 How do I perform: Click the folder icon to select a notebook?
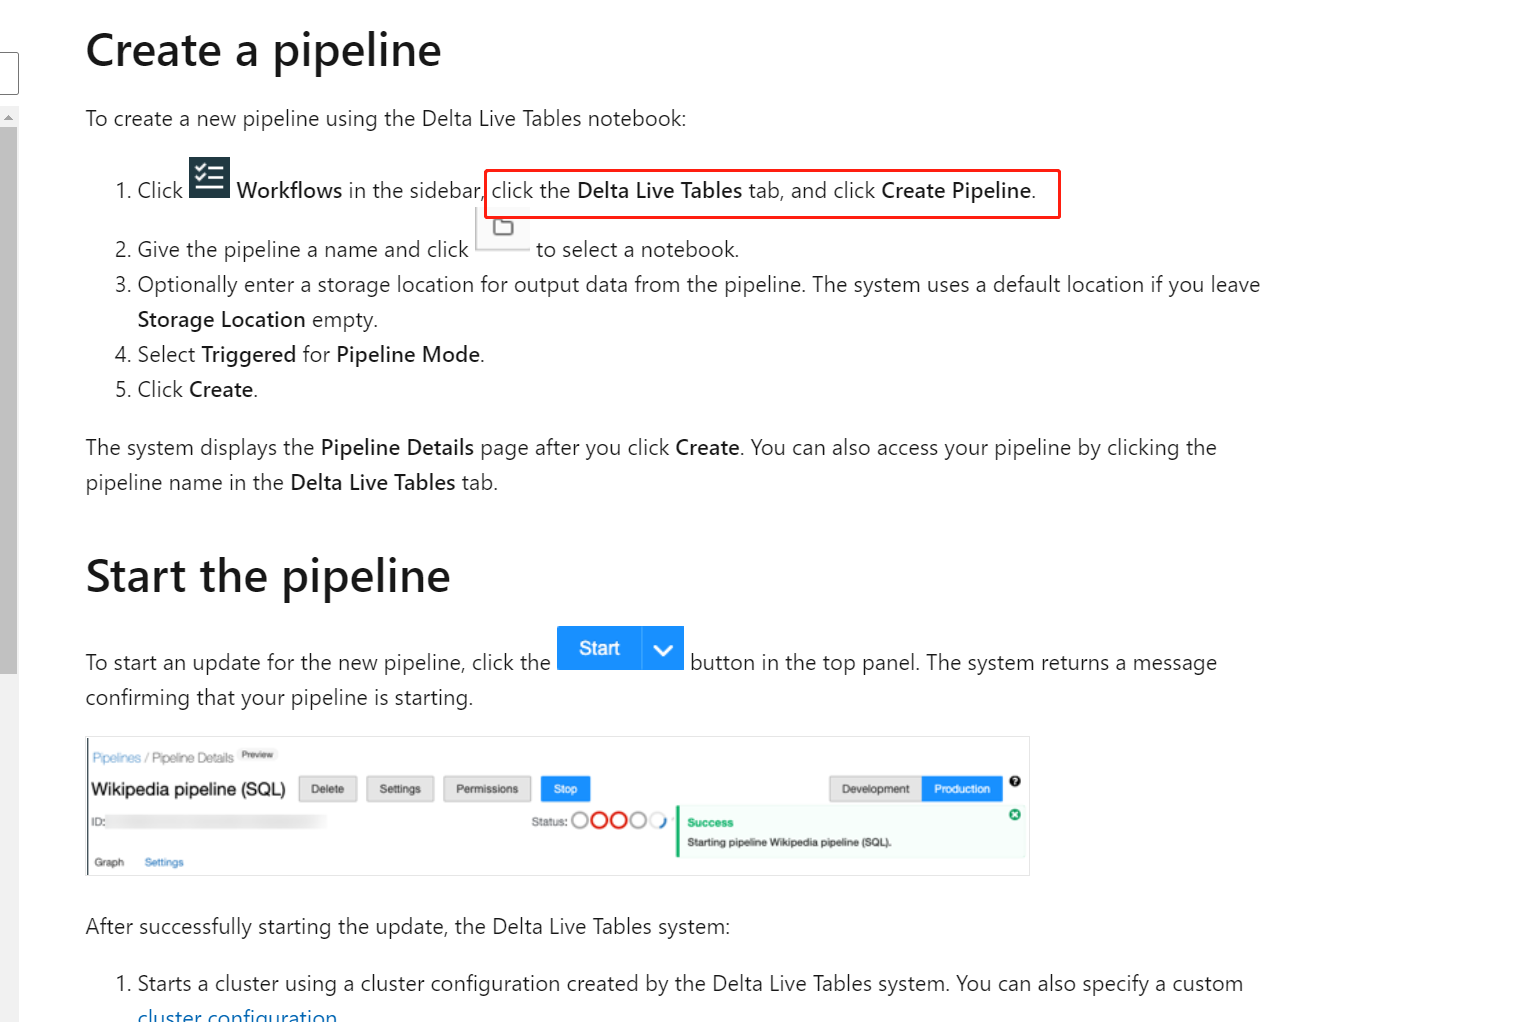(503, 228)
